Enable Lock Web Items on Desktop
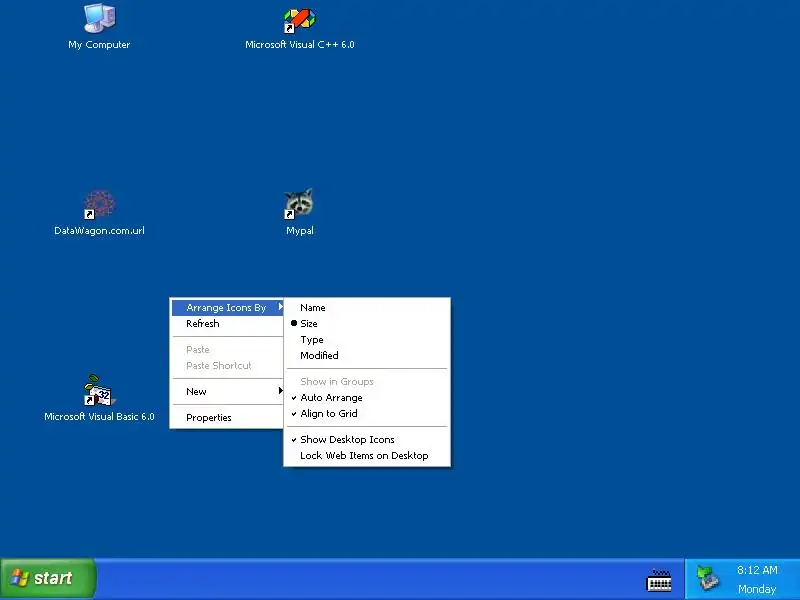The width and height of the screenshot is (800, 600). coord(367,456)
